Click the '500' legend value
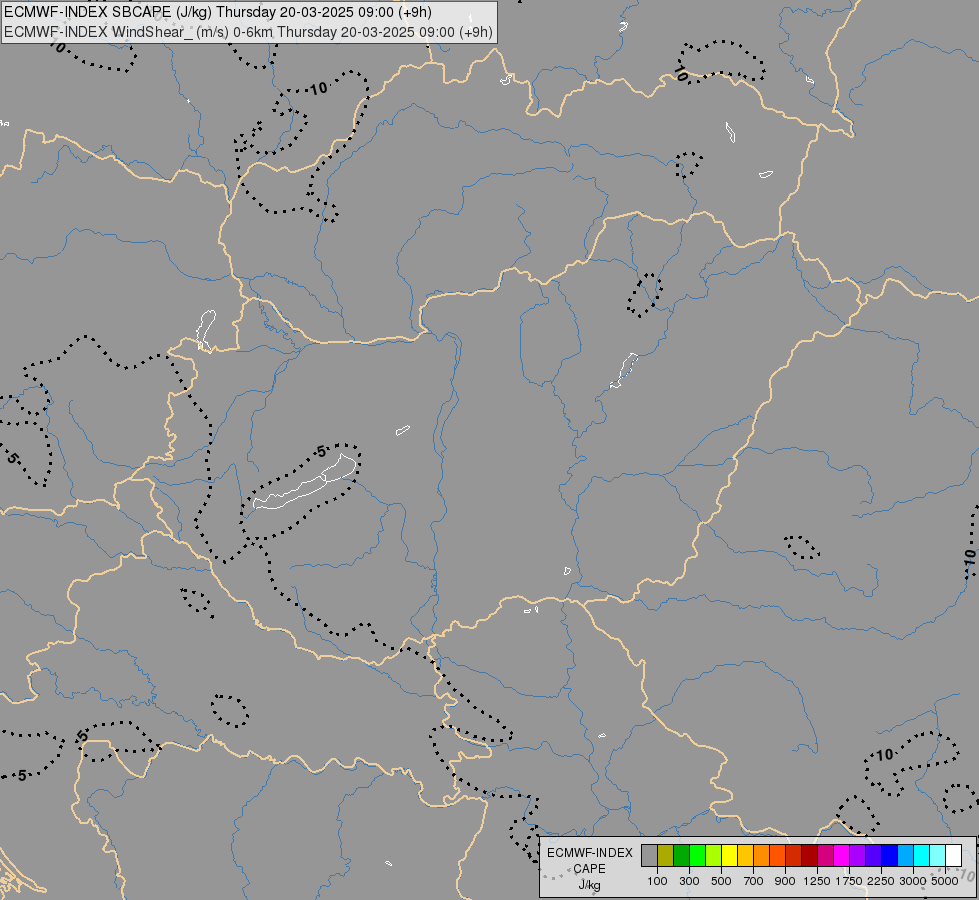Viewport: 979px width, 900px height. [721, 881]
